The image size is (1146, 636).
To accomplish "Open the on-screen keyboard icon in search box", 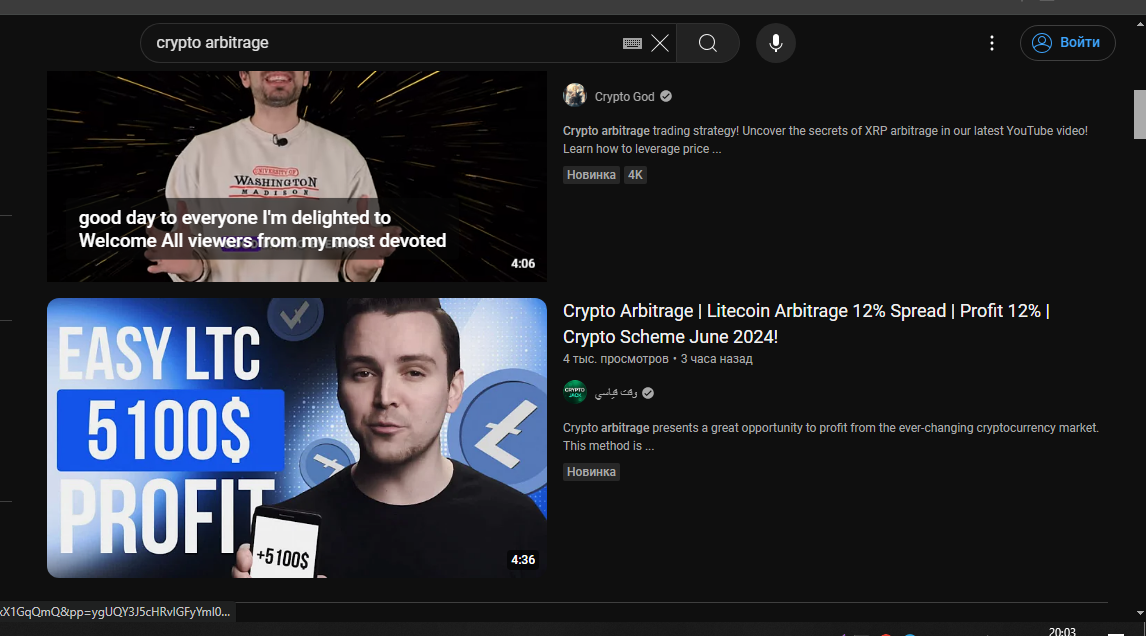I will tap(632, 43).
